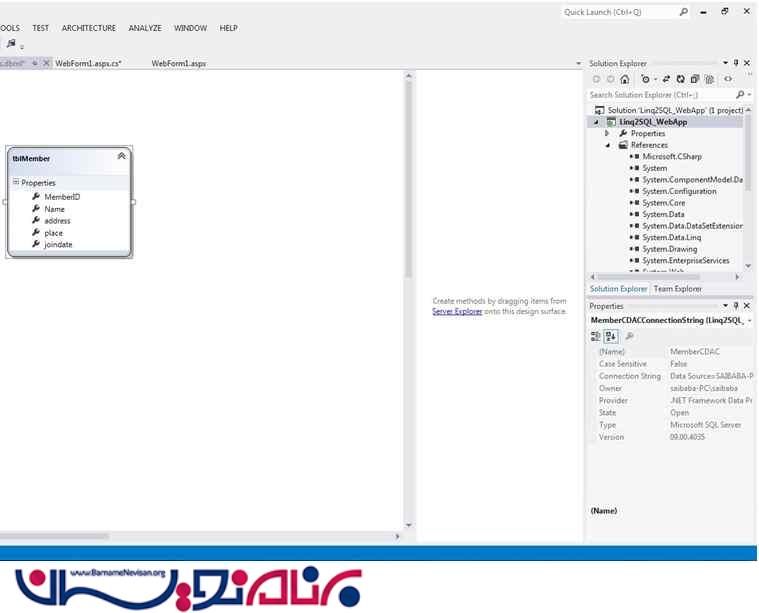Screen dimensions: 759x613
Task: Click the Home icon in Solution Explorer
Action: click(x=625, y=79)
